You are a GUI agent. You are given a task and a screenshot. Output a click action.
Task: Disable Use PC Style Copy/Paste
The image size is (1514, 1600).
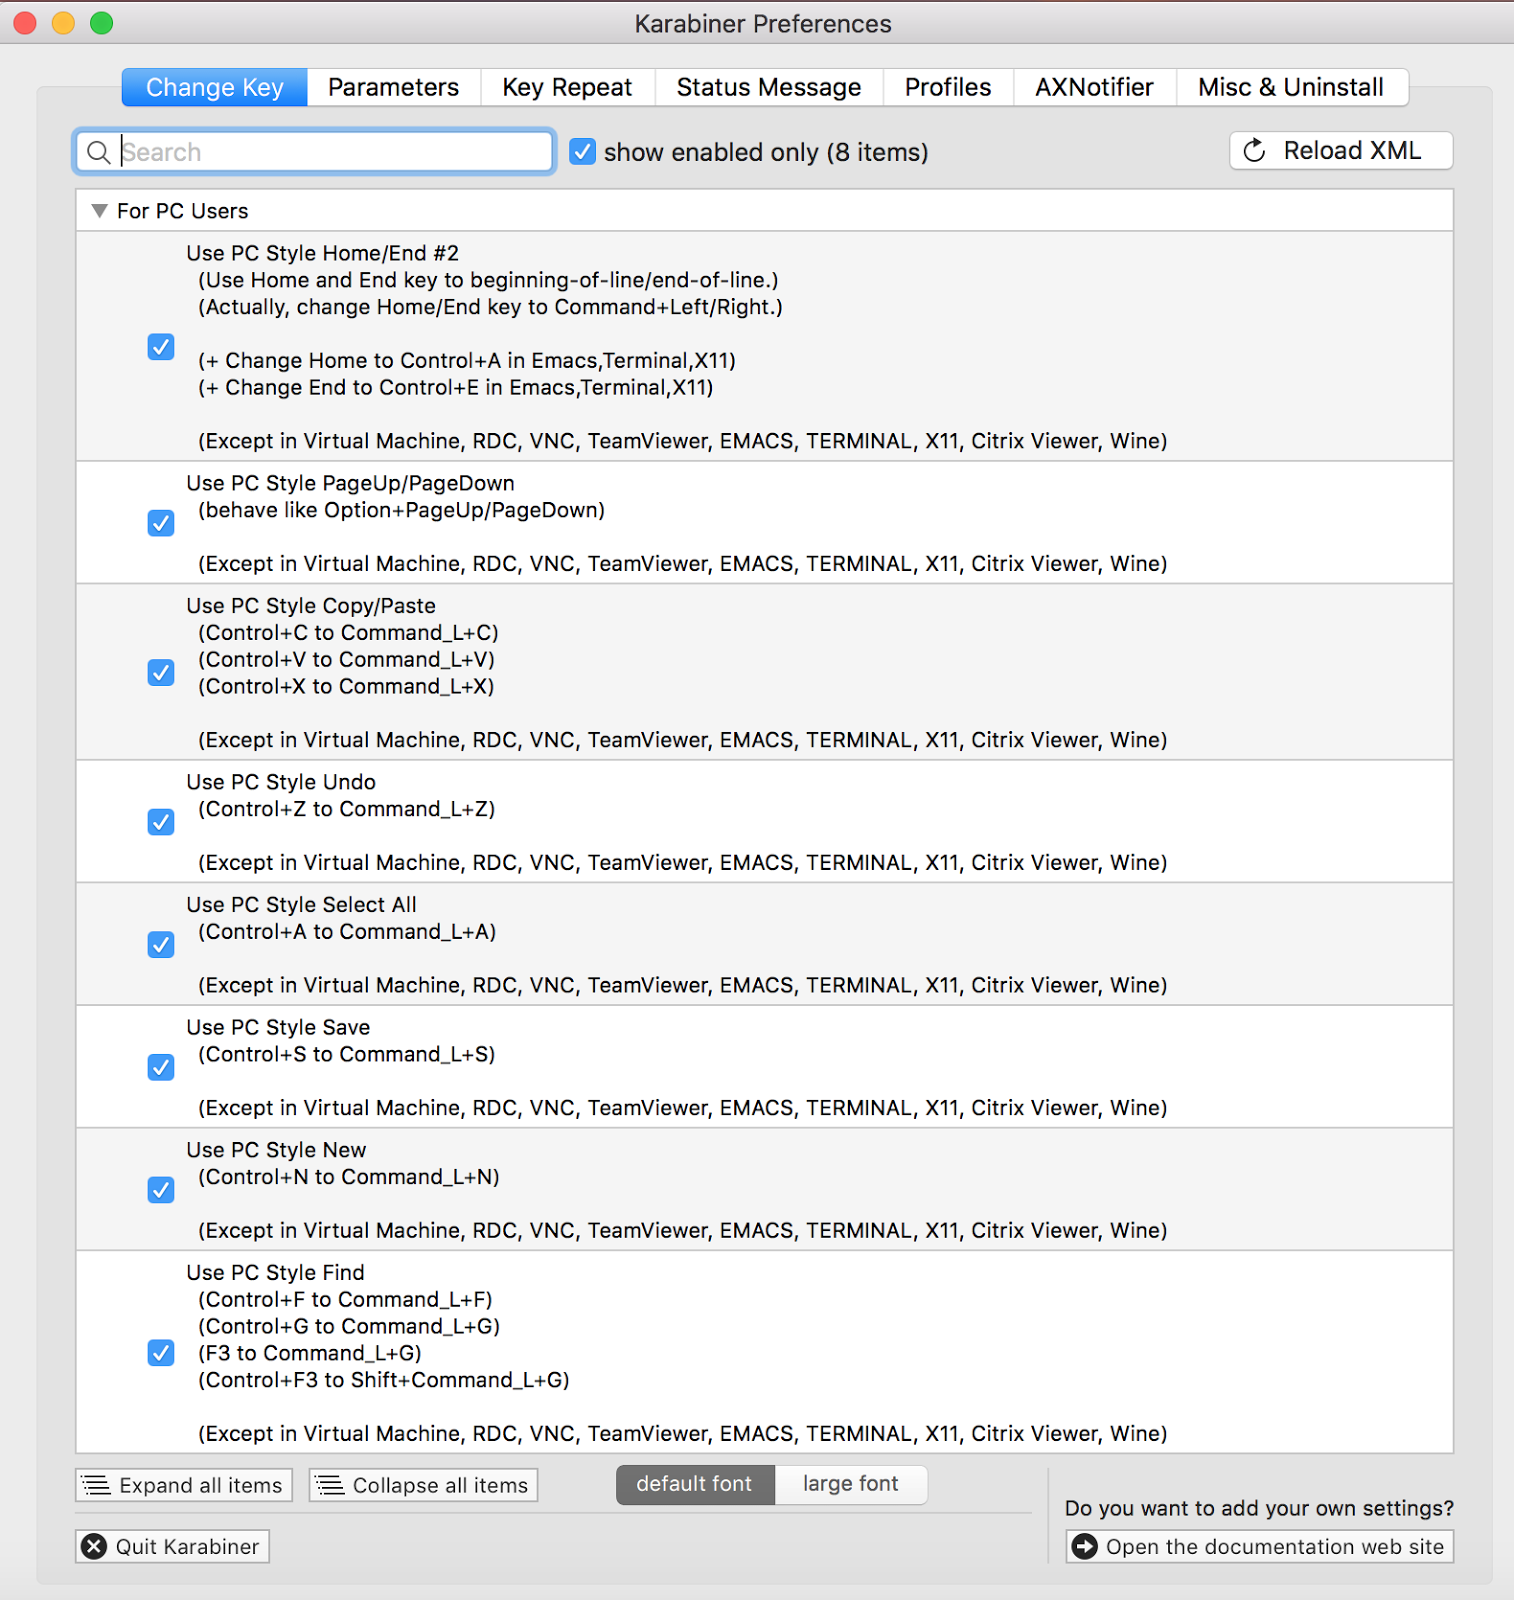click(161, 673)
